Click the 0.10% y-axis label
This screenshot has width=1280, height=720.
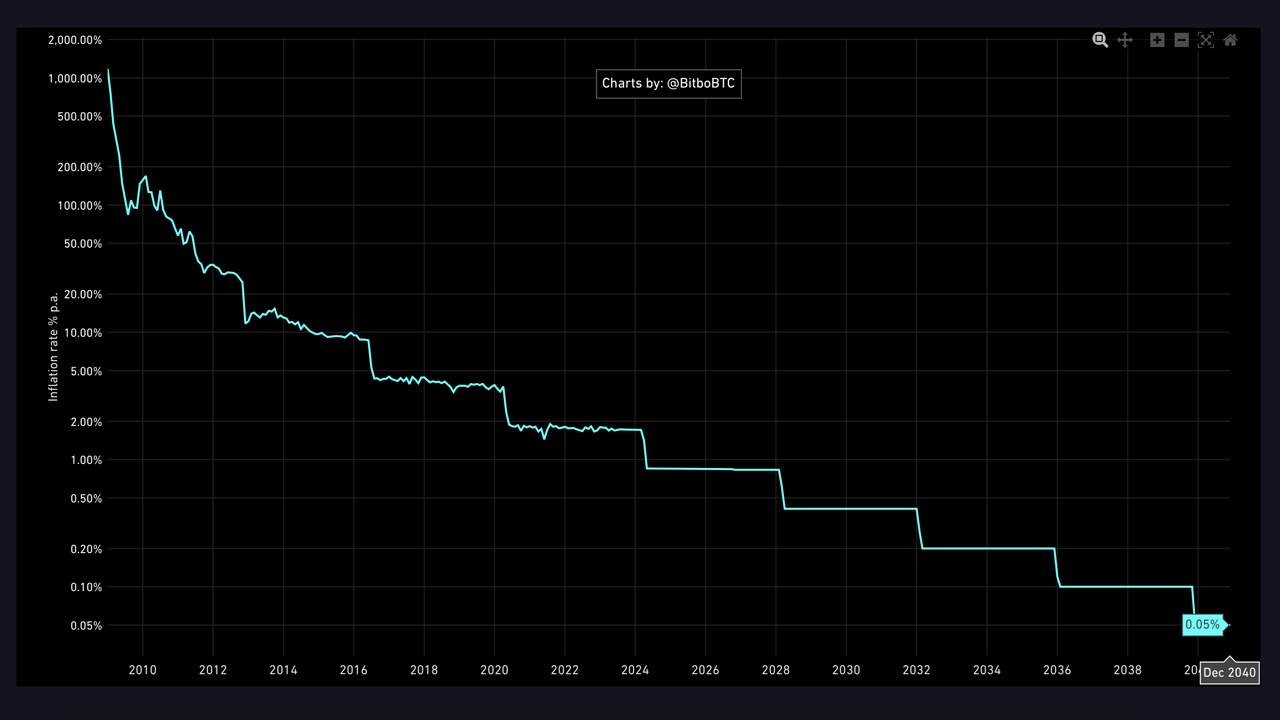(x=85, y=587)
